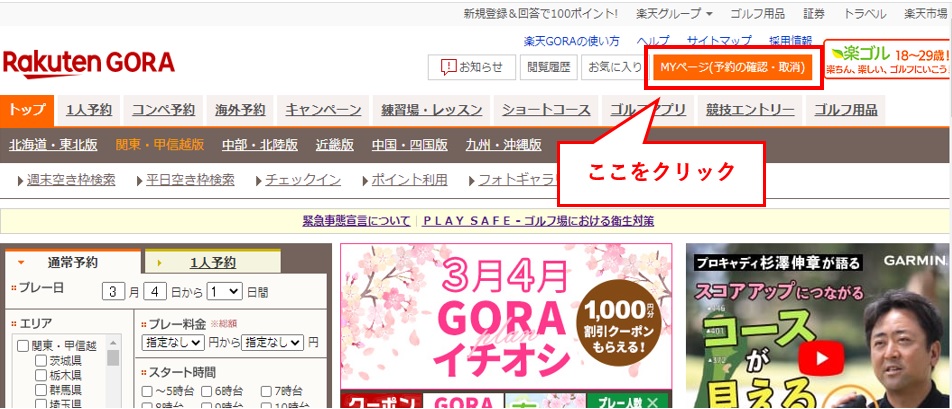This screenshot has height=409, width=952.
Task: Click the お知らせ button
Action: pos(472,67)
